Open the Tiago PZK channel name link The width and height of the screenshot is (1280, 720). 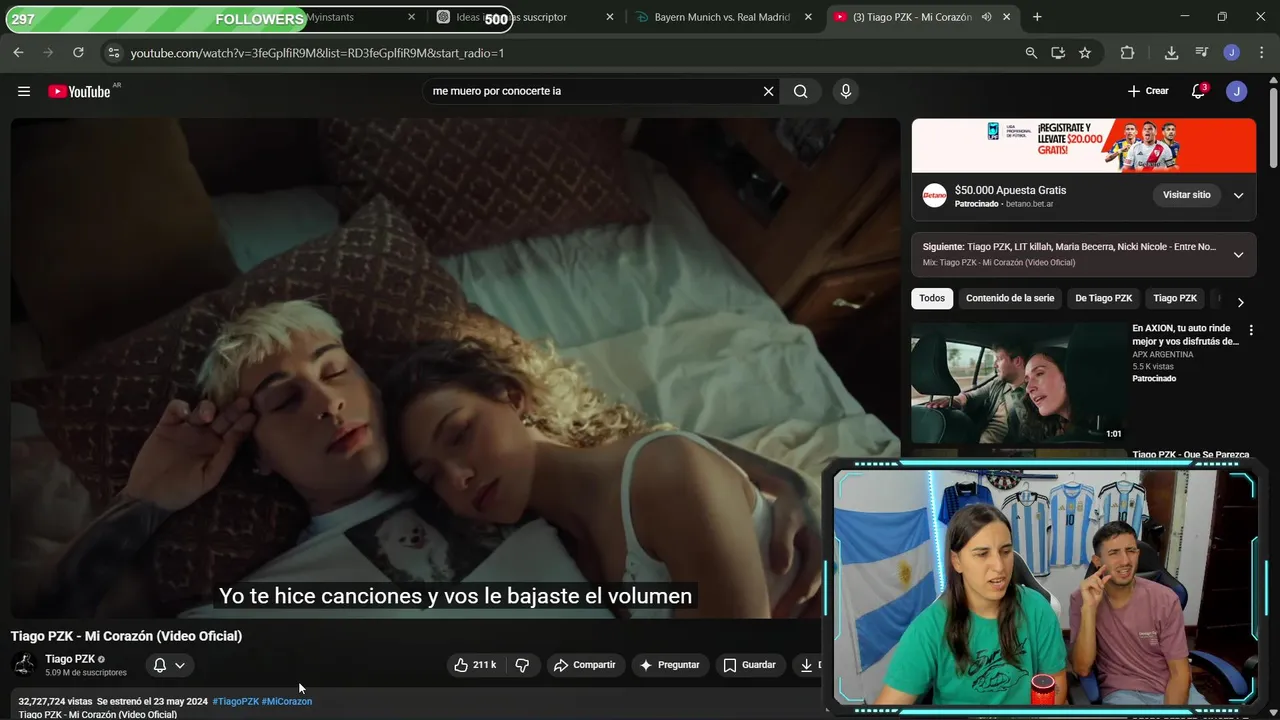tap(70, 659)
